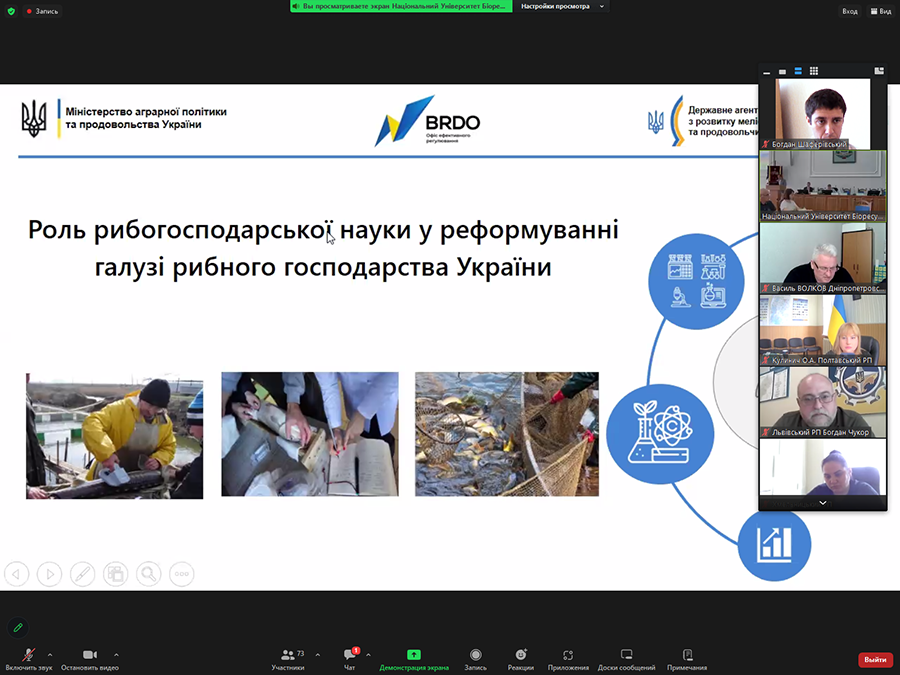Open Доски сообщений whiteboards
Viewport: 900px width, 675px height.
[626, 659]
